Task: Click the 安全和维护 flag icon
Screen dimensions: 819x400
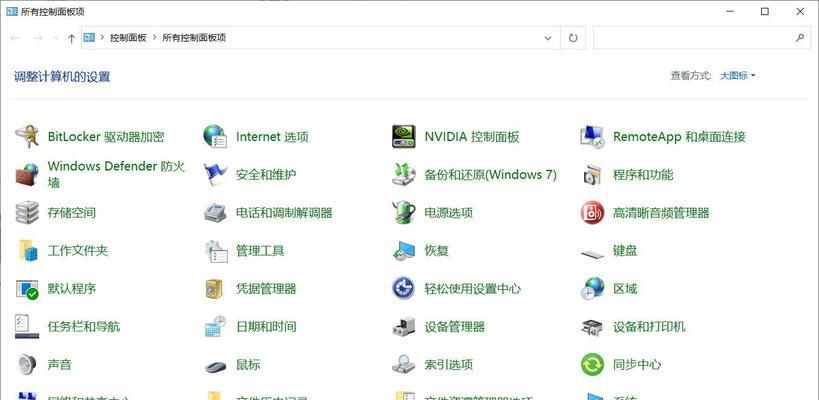Action: pyautogui.click(x=215, y=174)
